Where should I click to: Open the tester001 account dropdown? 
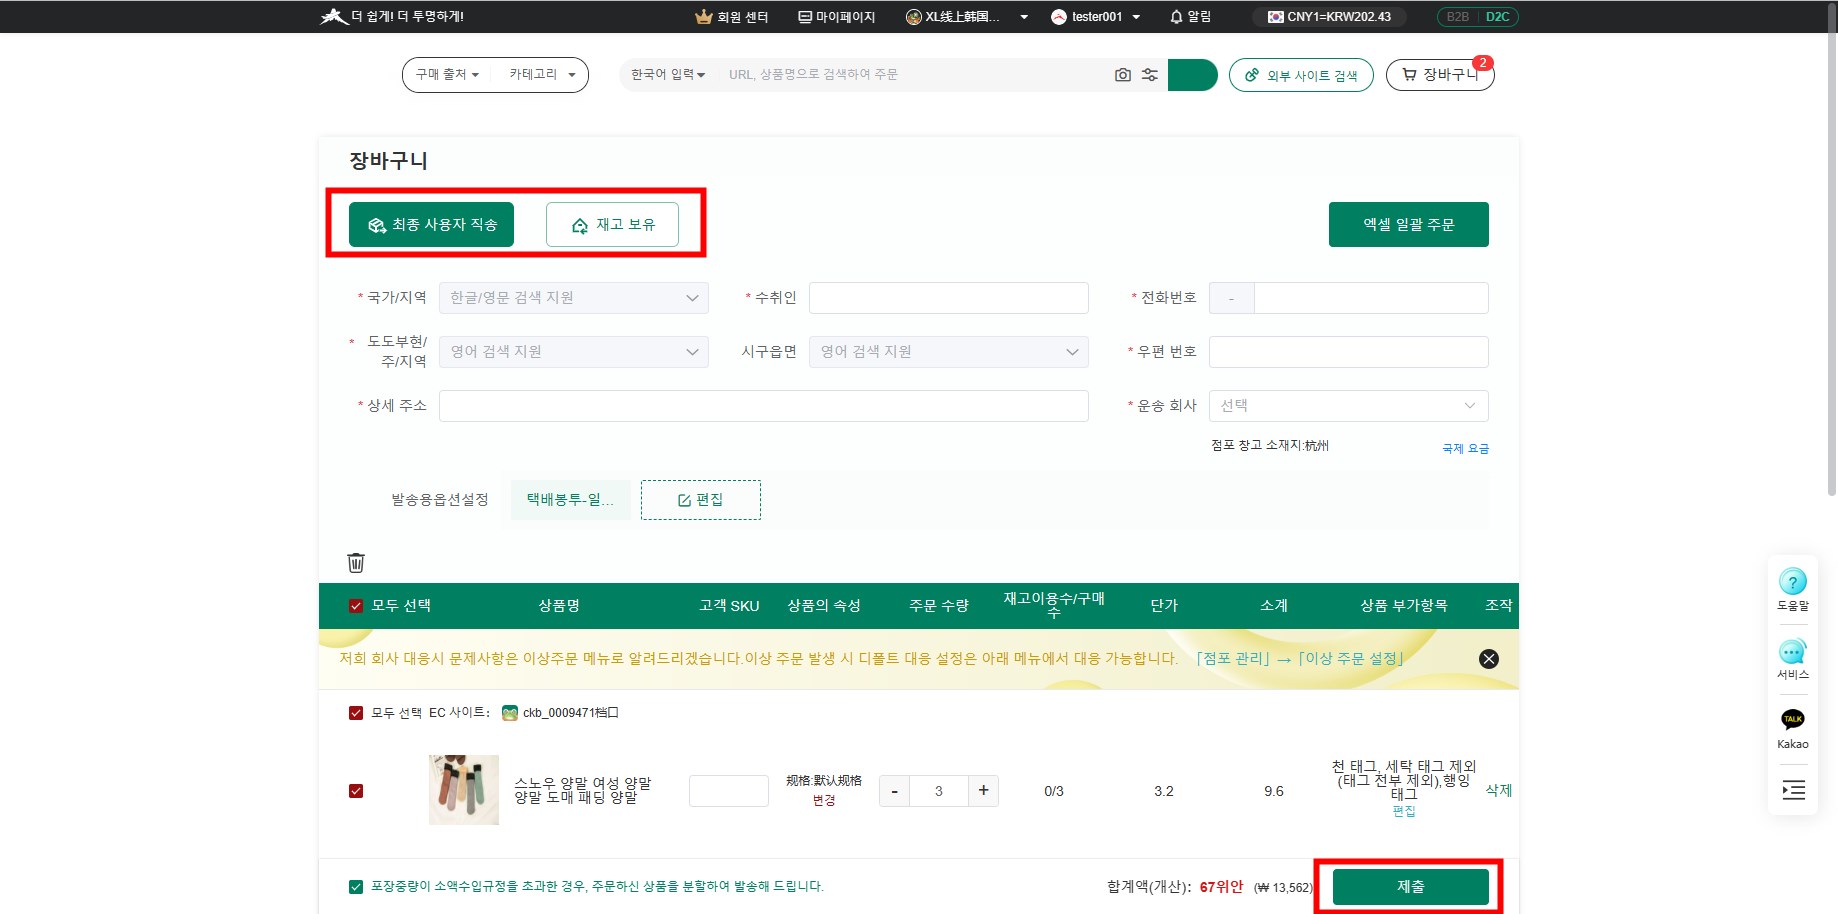point(1096,17)
